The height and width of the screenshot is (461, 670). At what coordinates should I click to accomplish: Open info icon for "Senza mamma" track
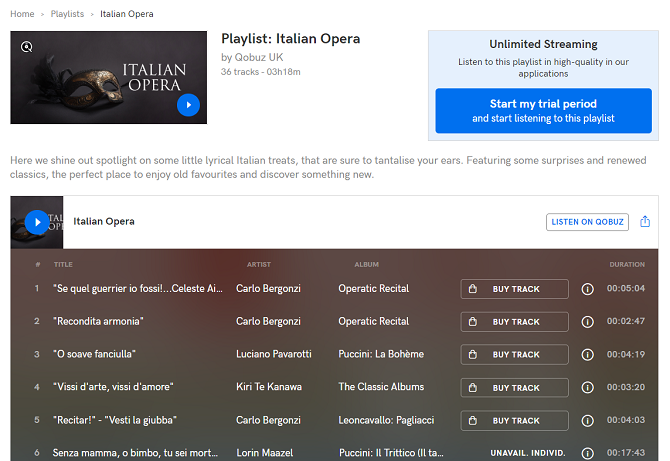coord(587,453)
